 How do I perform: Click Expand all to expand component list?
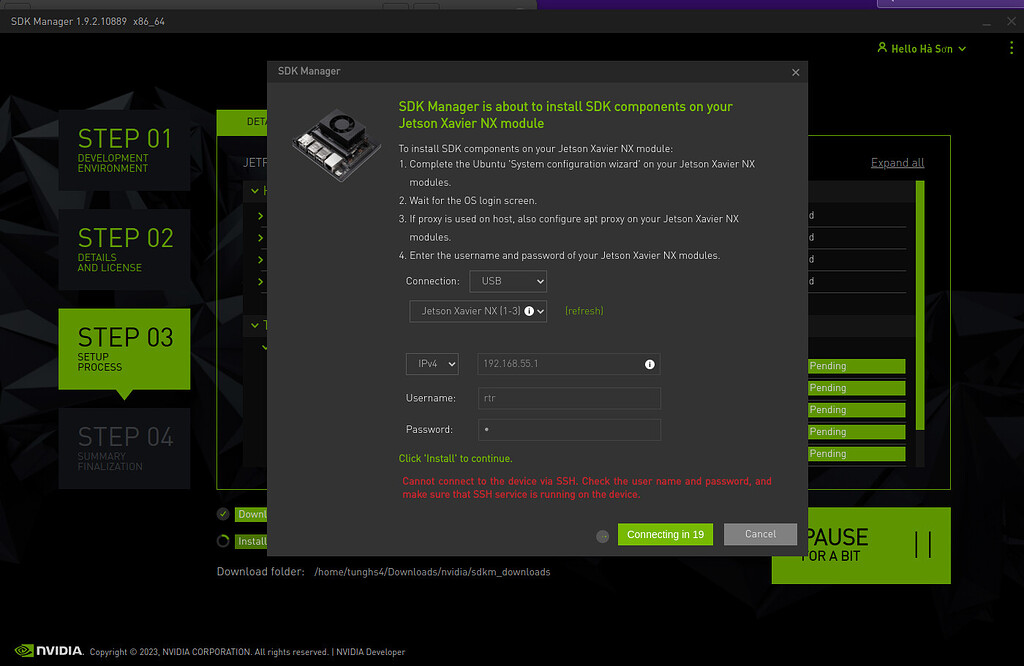click(x=897, y=162)
